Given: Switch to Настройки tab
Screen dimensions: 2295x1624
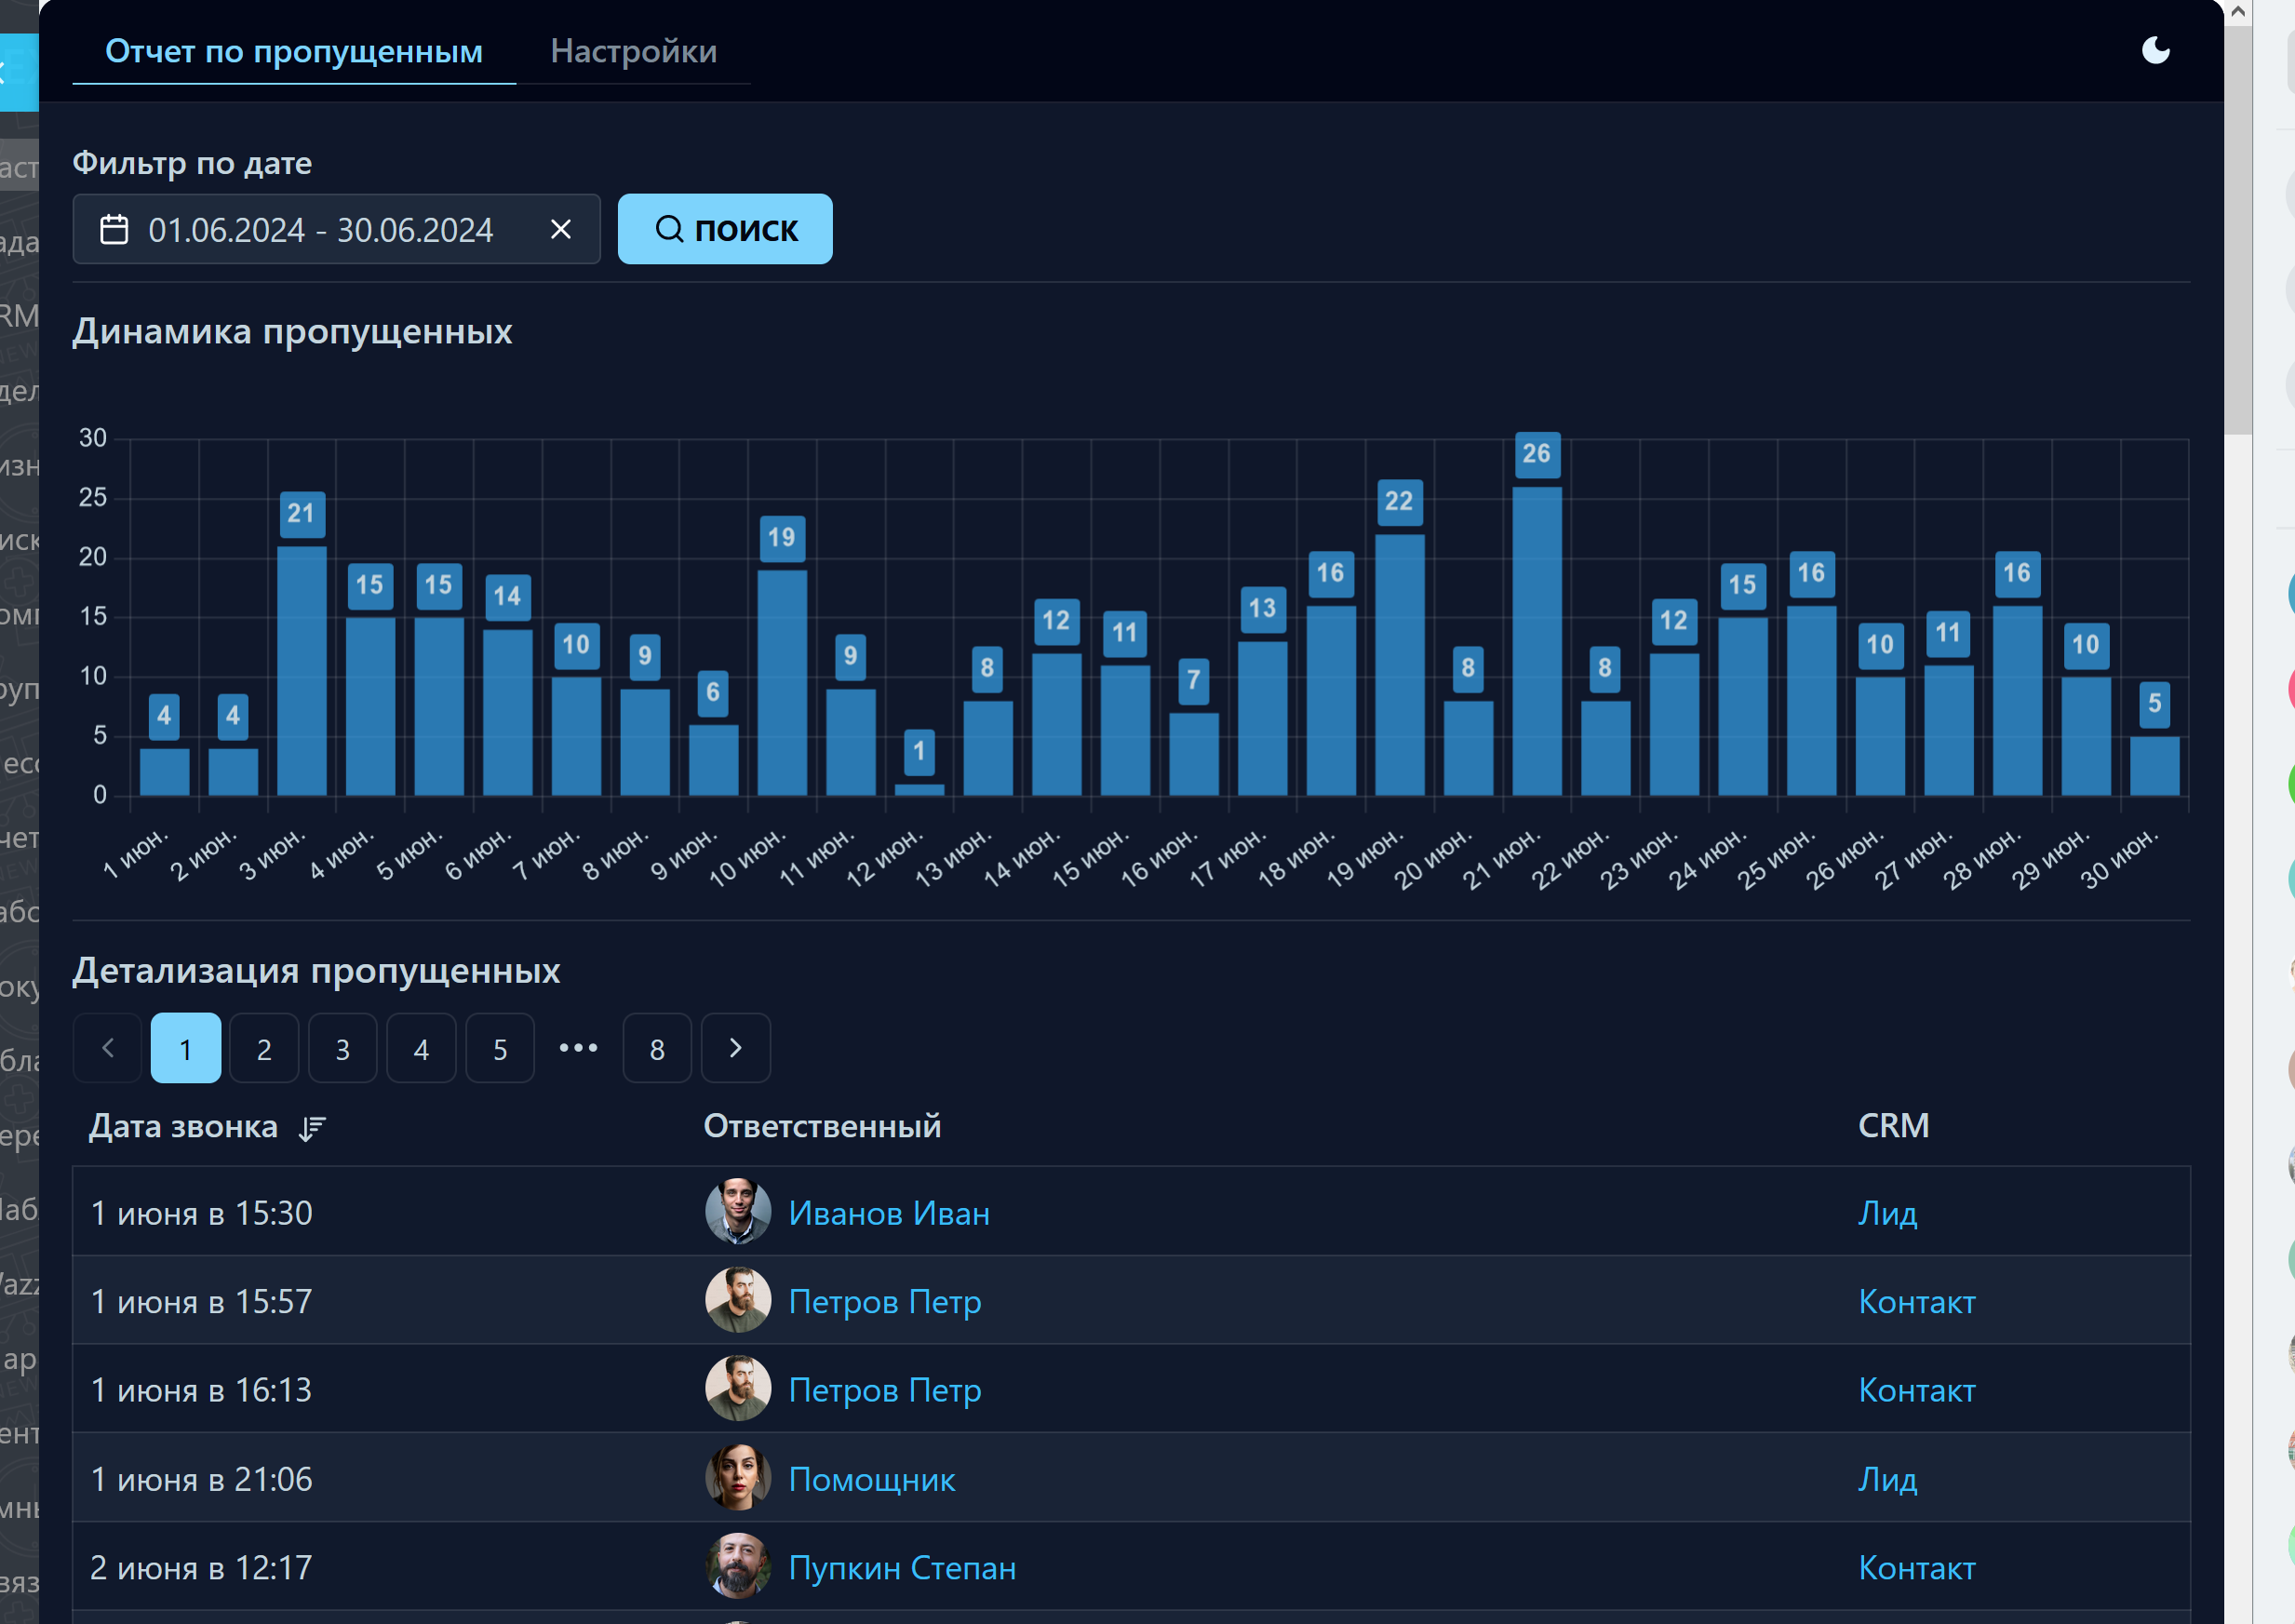Looking at the screenshot, I should click(633, 51).
